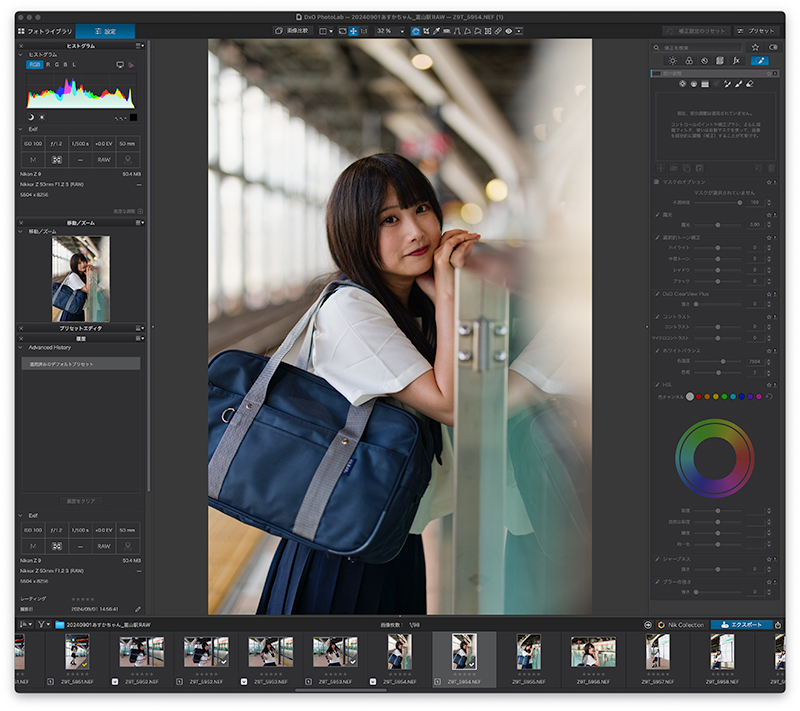Viewport: 800px width, 711px height.
Task: Open the Geometry corrections tab icon
Action: [x=720, y=61]
